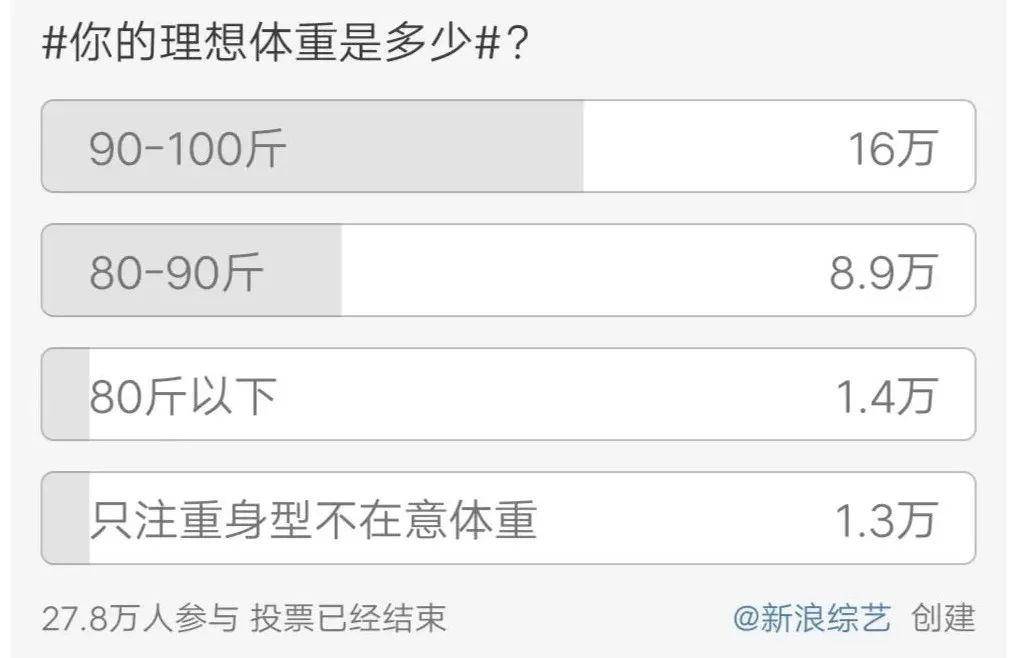Open the @新浪综艺 profile link
This screenshot has height=658, width=1011.
[x=811, y=619]
